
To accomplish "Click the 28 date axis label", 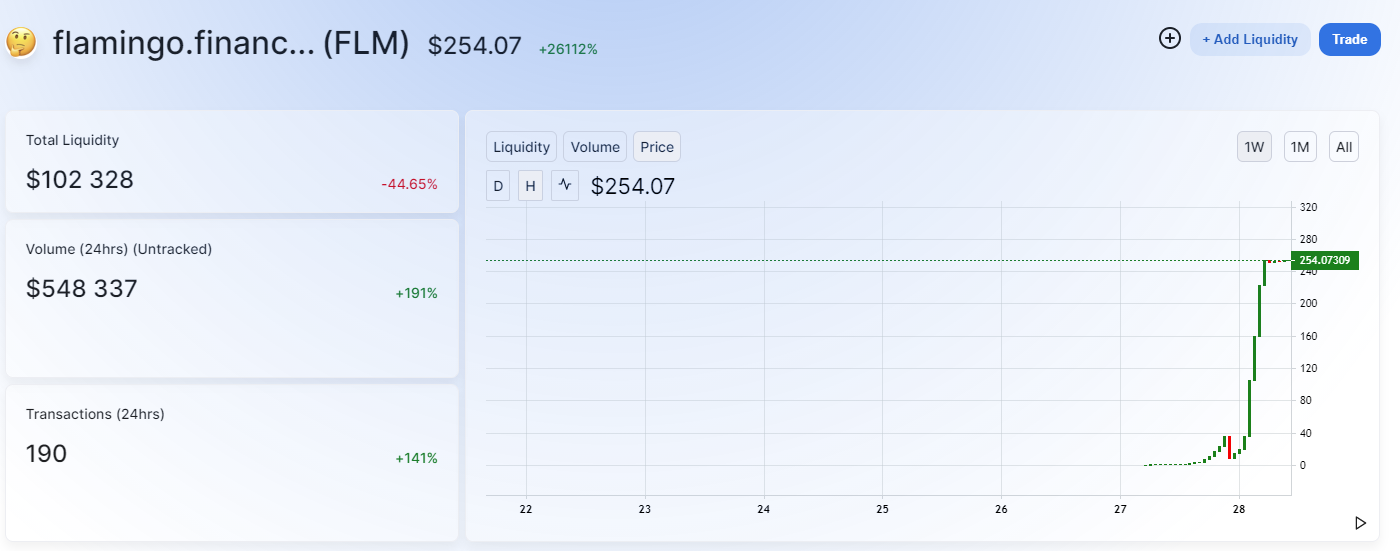I will point(1238,509).
